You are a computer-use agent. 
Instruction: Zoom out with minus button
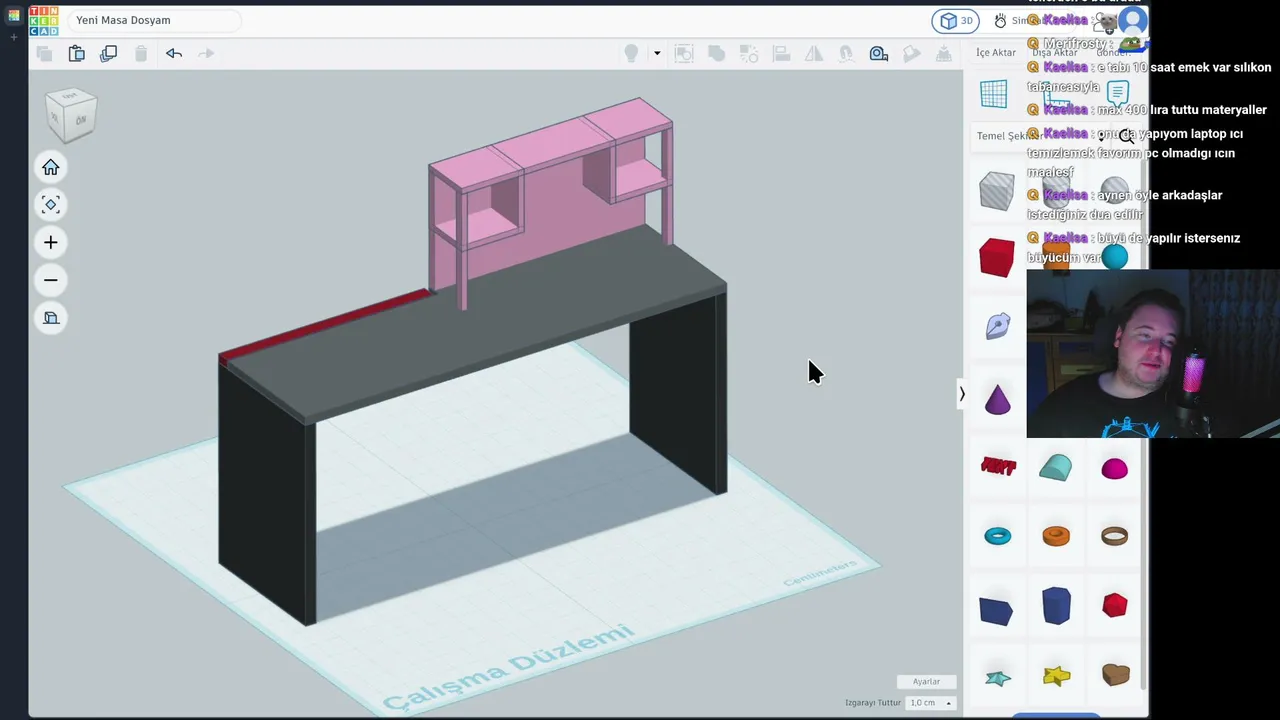coord(51,280)
